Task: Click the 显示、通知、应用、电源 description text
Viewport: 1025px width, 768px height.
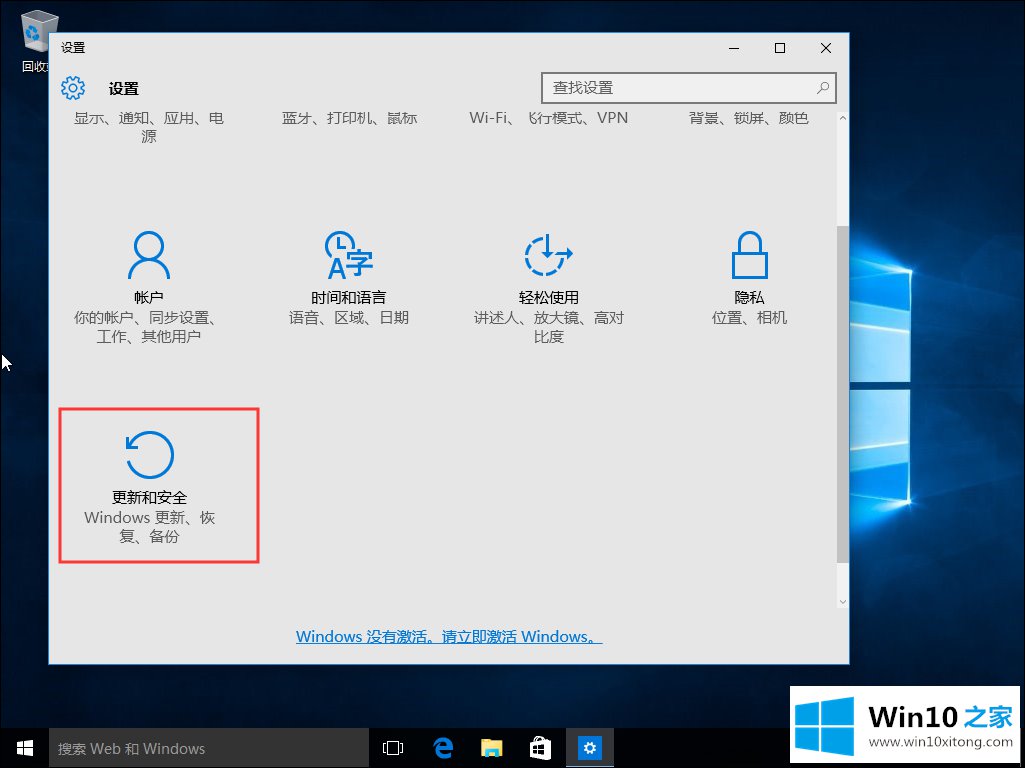Action: [x=149, y=127]
